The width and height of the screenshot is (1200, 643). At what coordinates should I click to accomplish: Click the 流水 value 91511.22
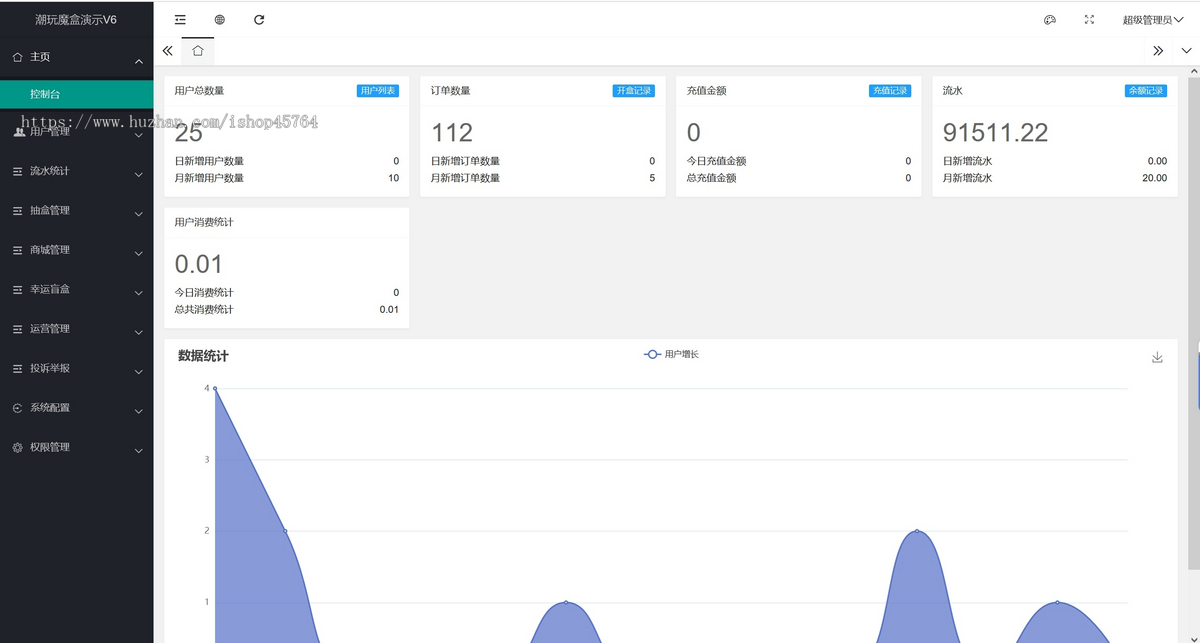[996, 132]
